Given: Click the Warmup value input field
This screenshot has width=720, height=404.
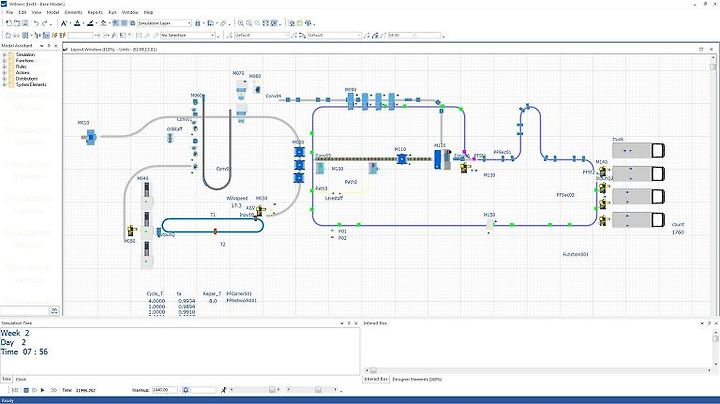Looking at the screenshot, I should click(x=164, y=390).
